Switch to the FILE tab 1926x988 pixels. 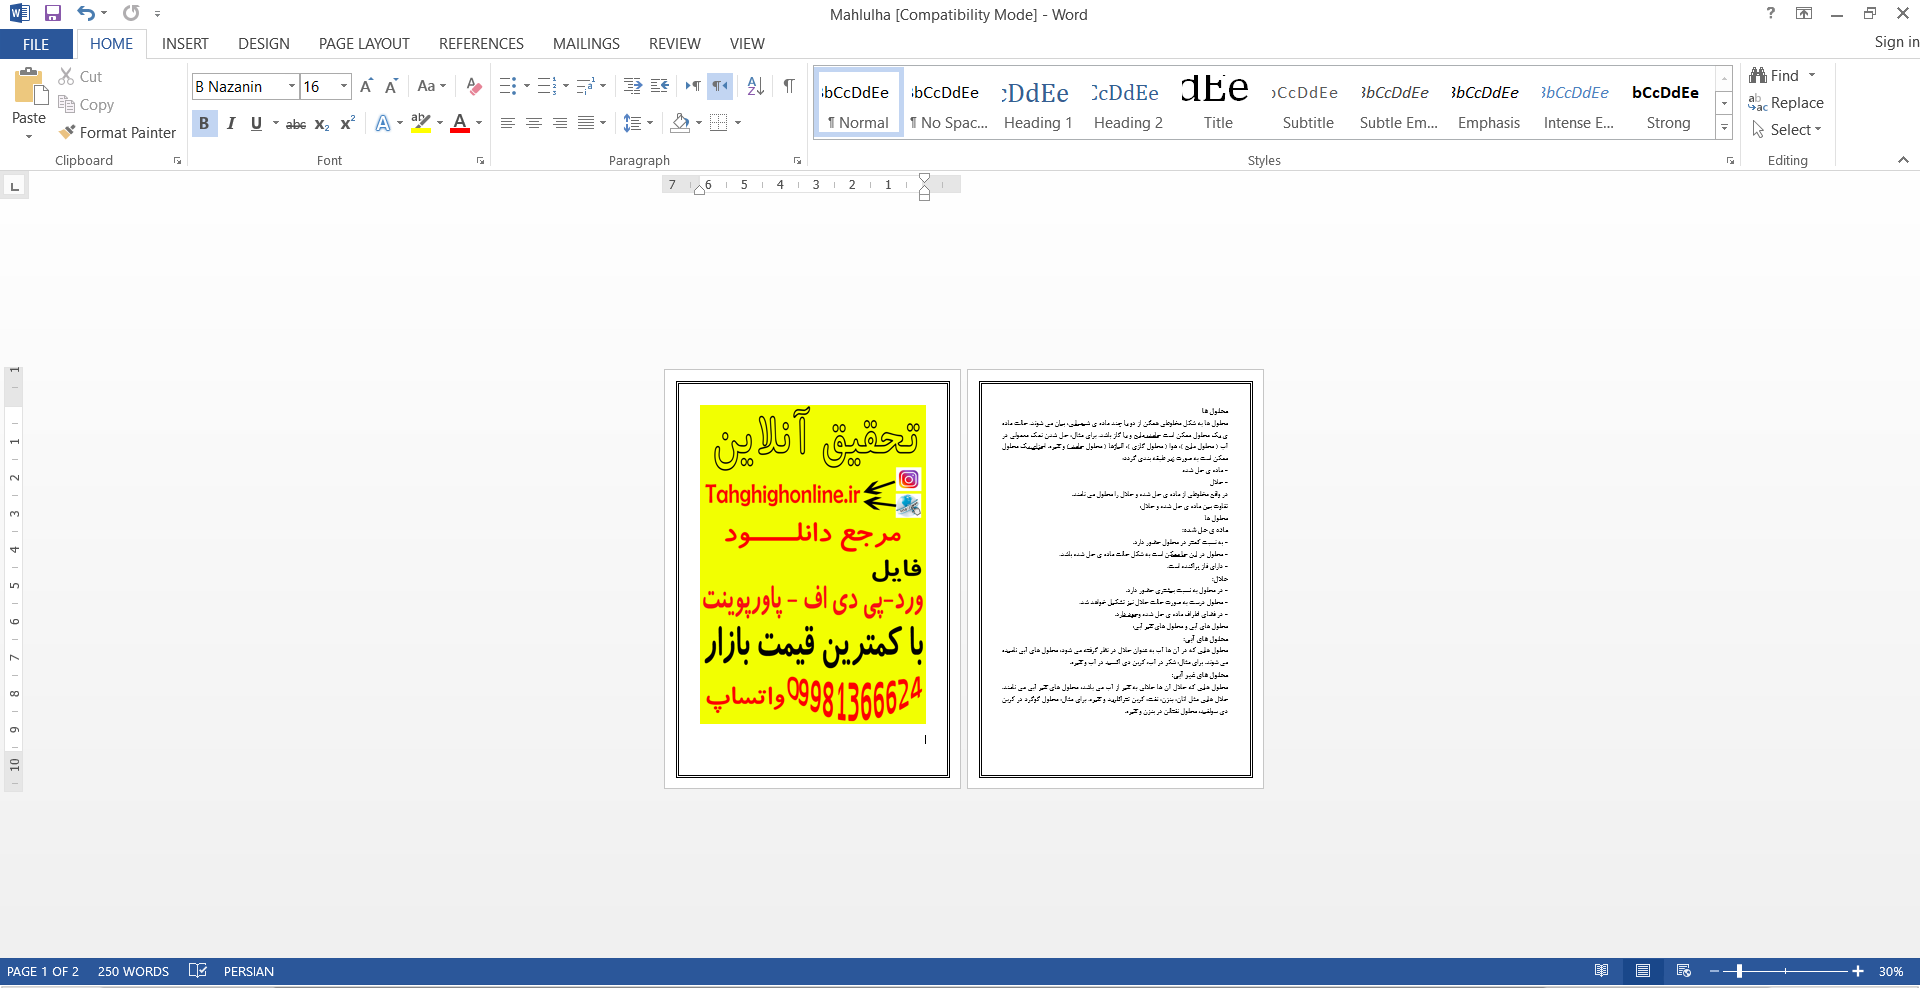pos(36,44)
